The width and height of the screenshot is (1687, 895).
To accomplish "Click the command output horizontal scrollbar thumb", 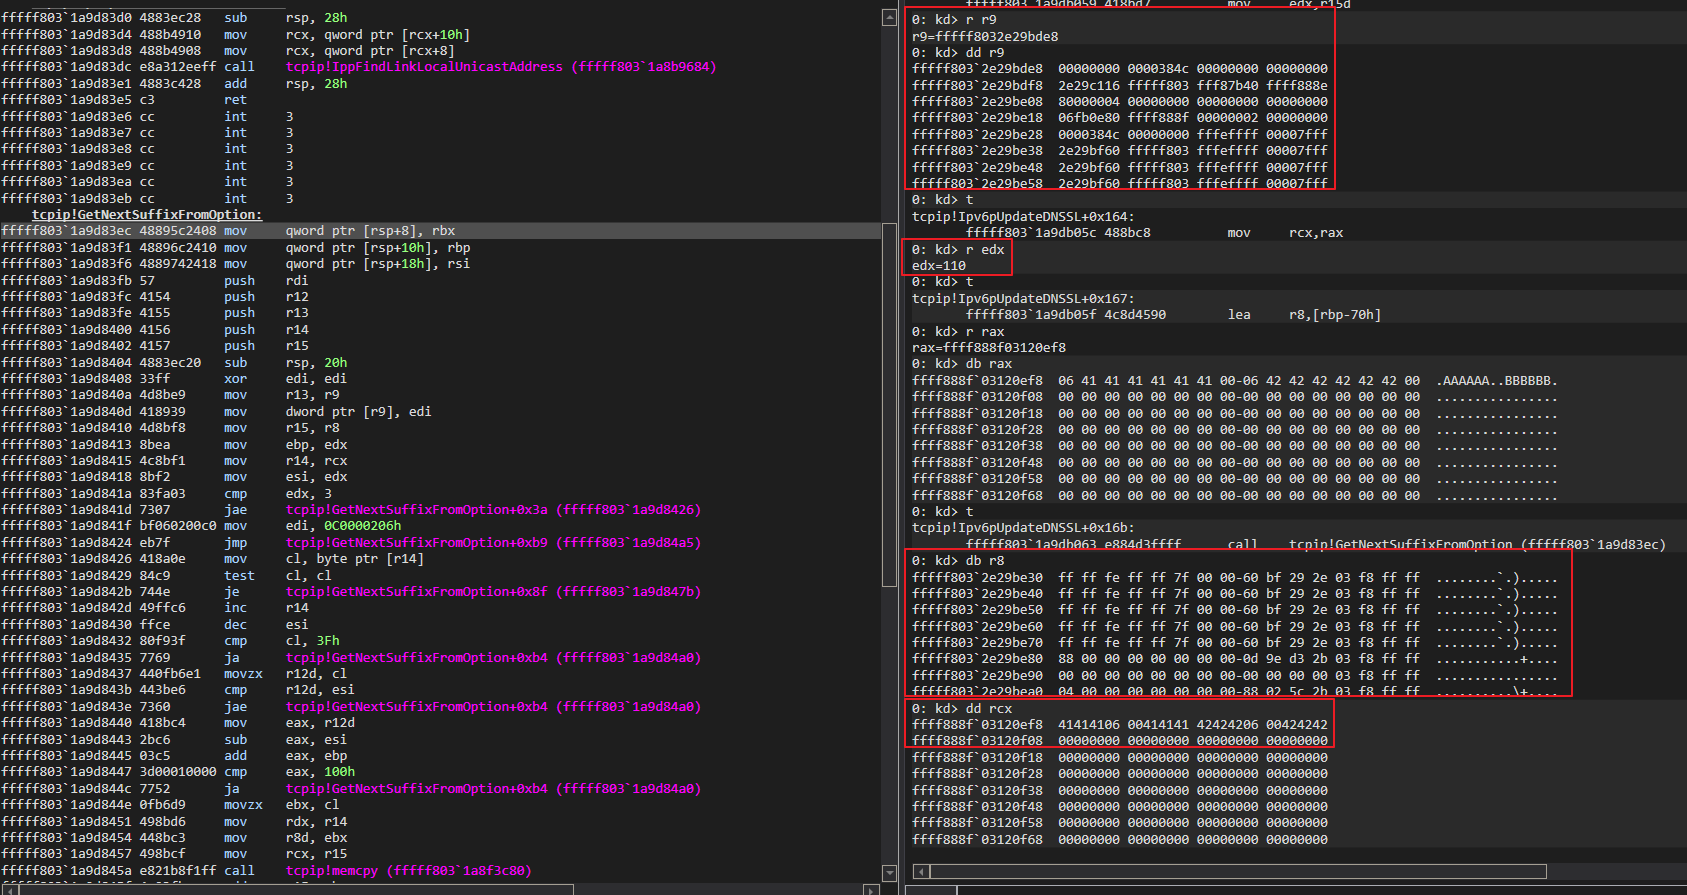I will [x=1238, y=872].
